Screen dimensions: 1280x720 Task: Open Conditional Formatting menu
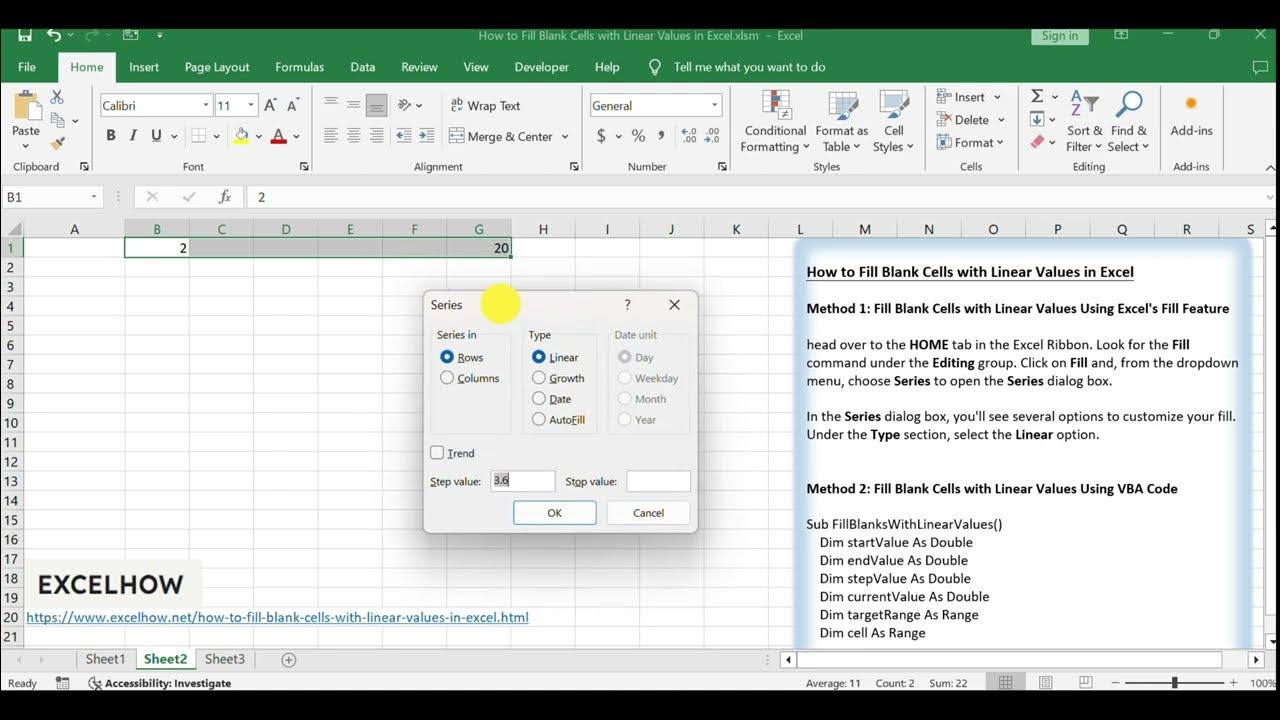[775, 122]
